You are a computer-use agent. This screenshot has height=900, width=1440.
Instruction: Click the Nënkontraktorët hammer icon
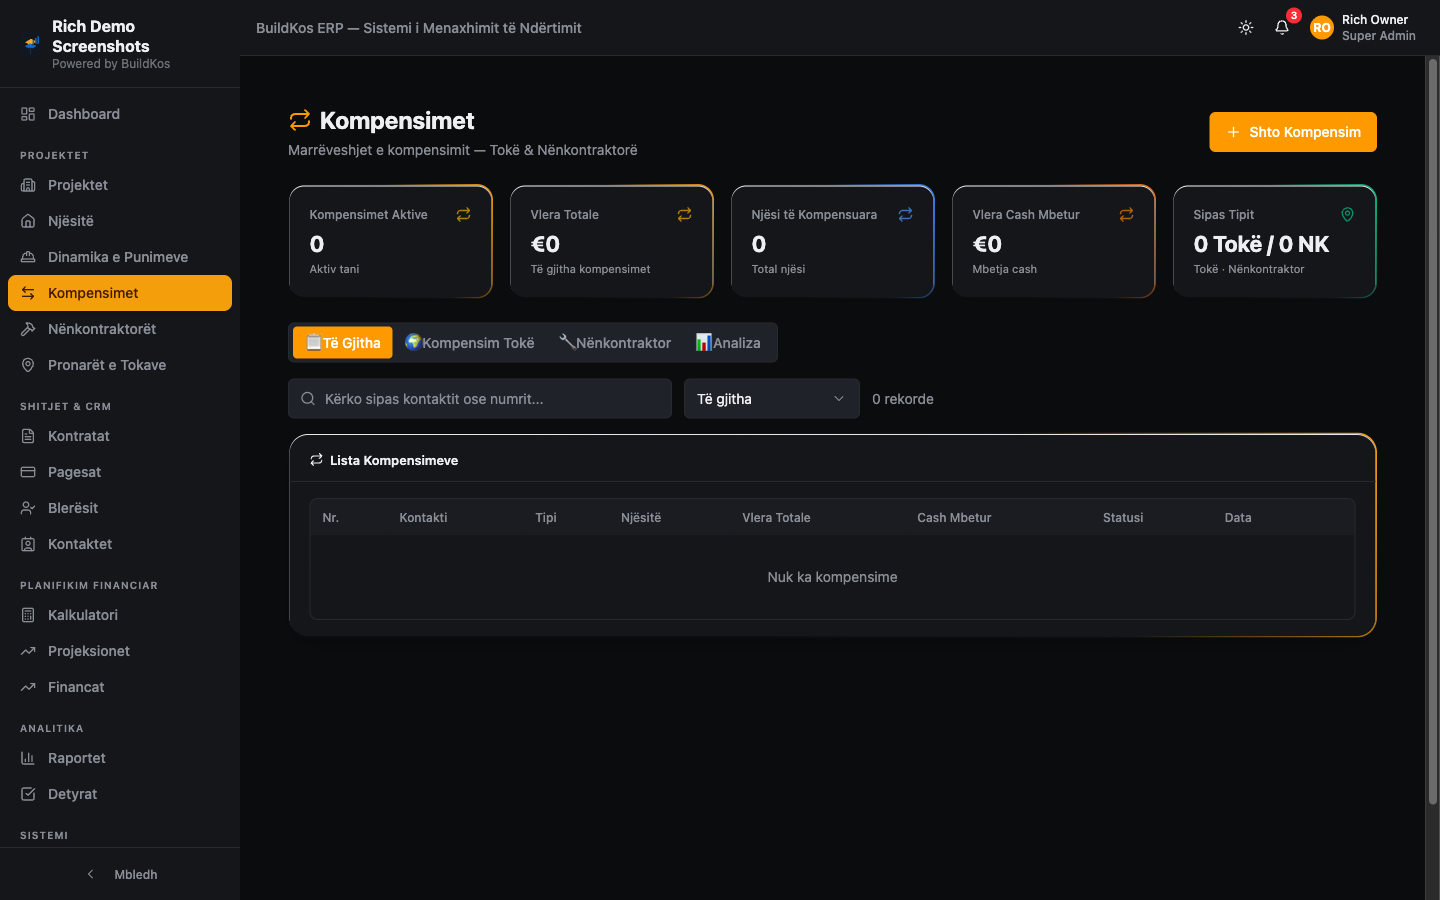pos(28,329)
